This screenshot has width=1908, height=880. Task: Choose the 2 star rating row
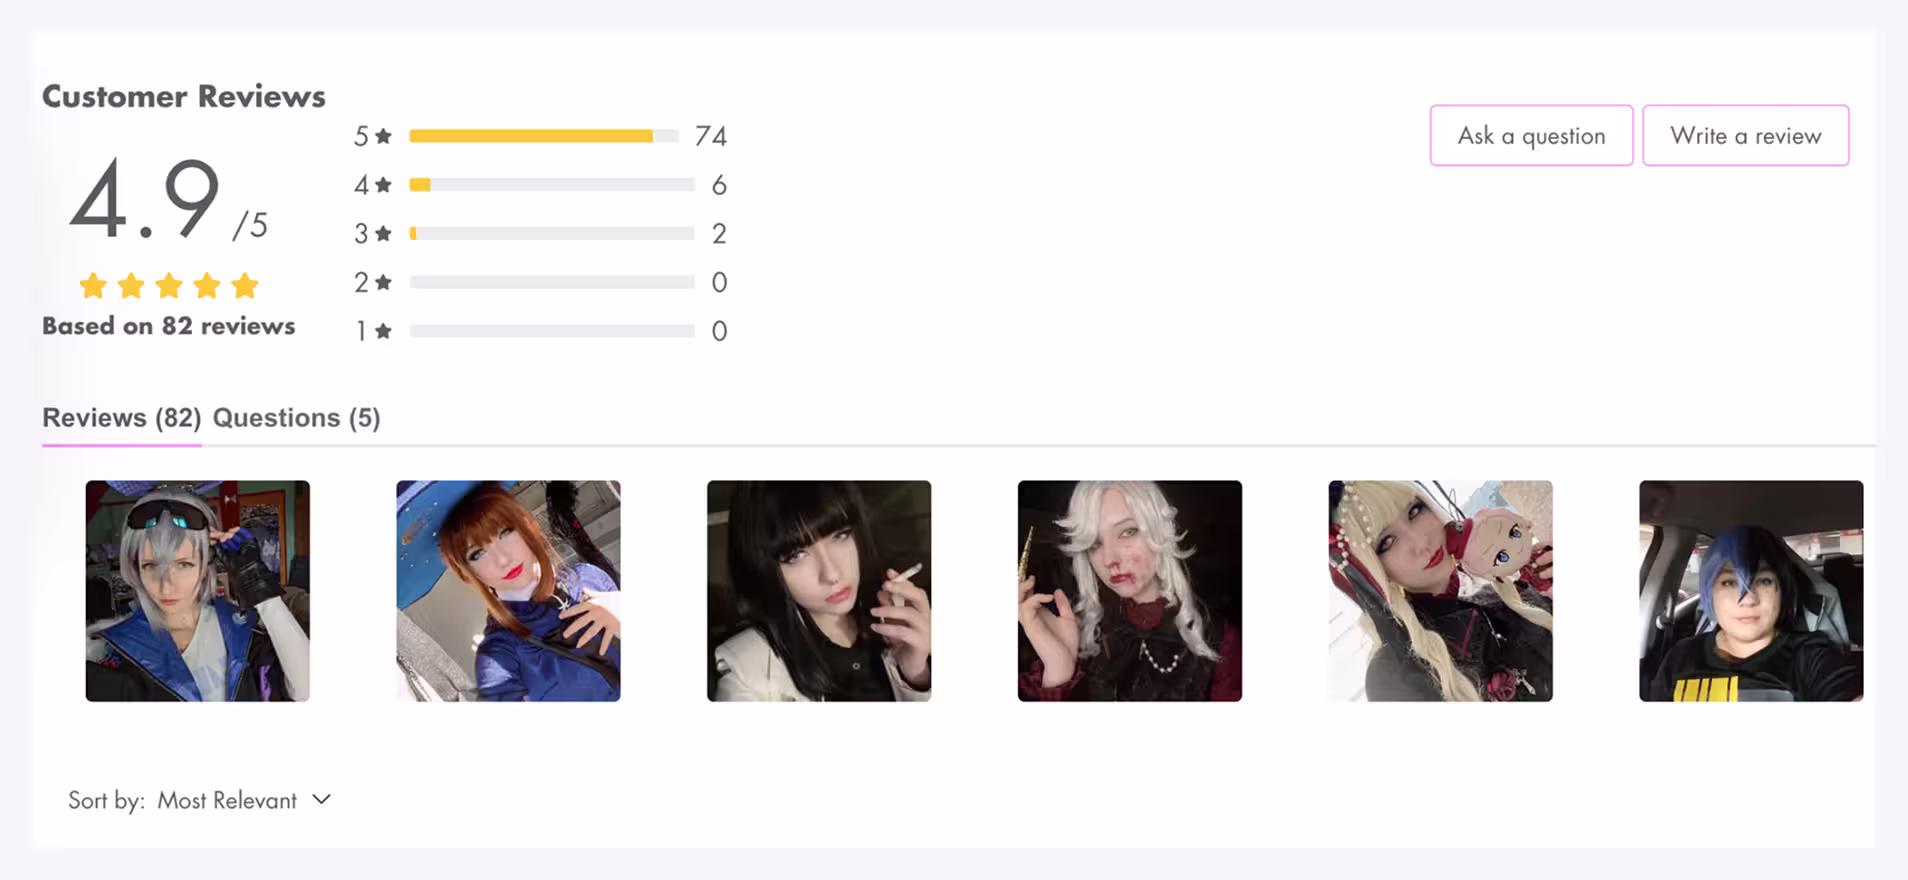pos(540,283)
